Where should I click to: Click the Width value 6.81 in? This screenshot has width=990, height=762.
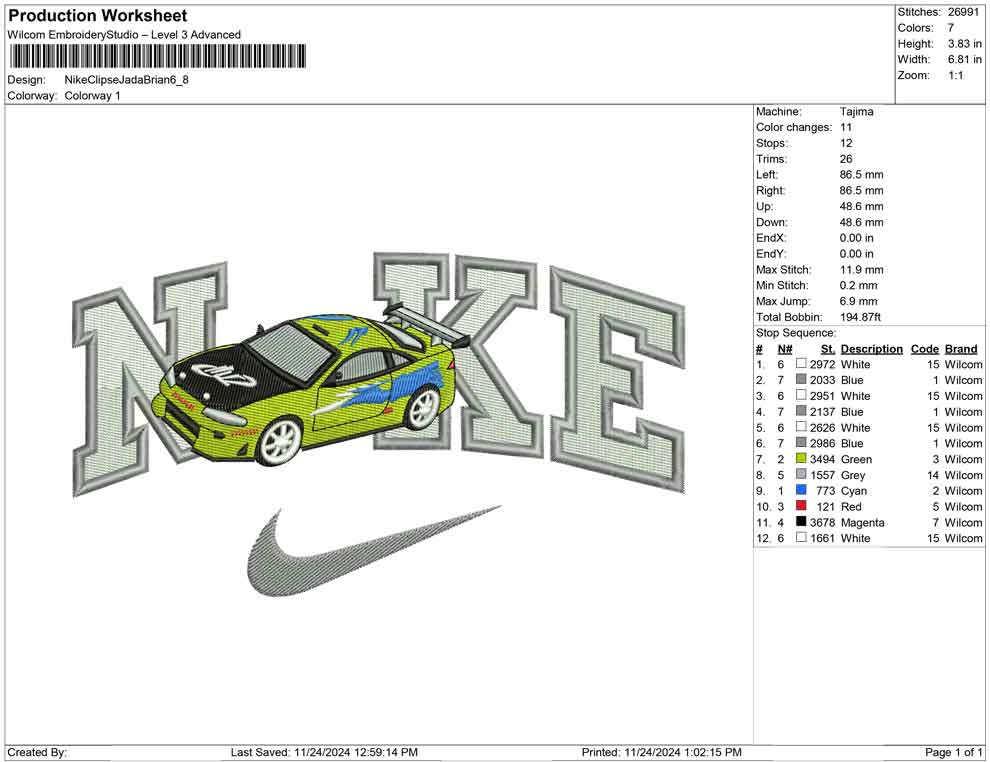(965, 59)
